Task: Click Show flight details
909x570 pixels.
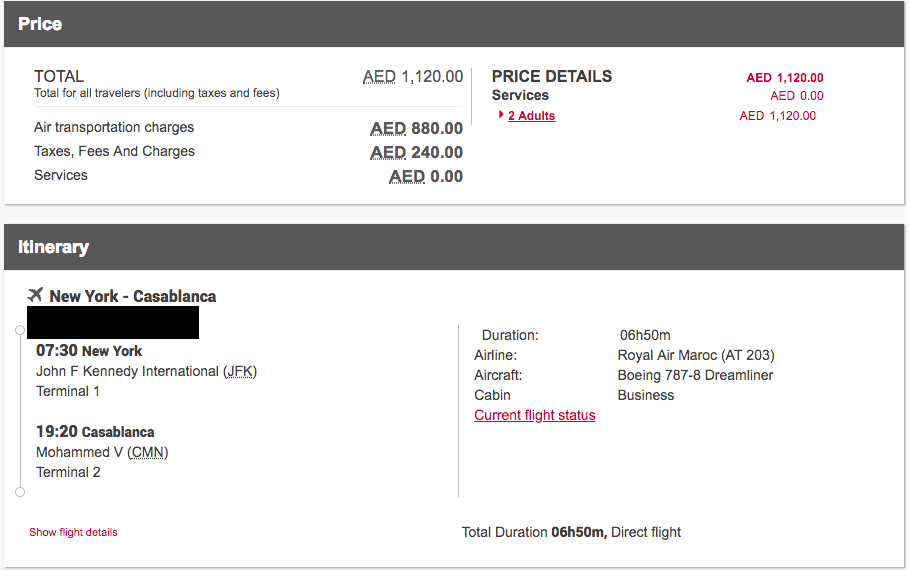Action: [x=73, y=532]
